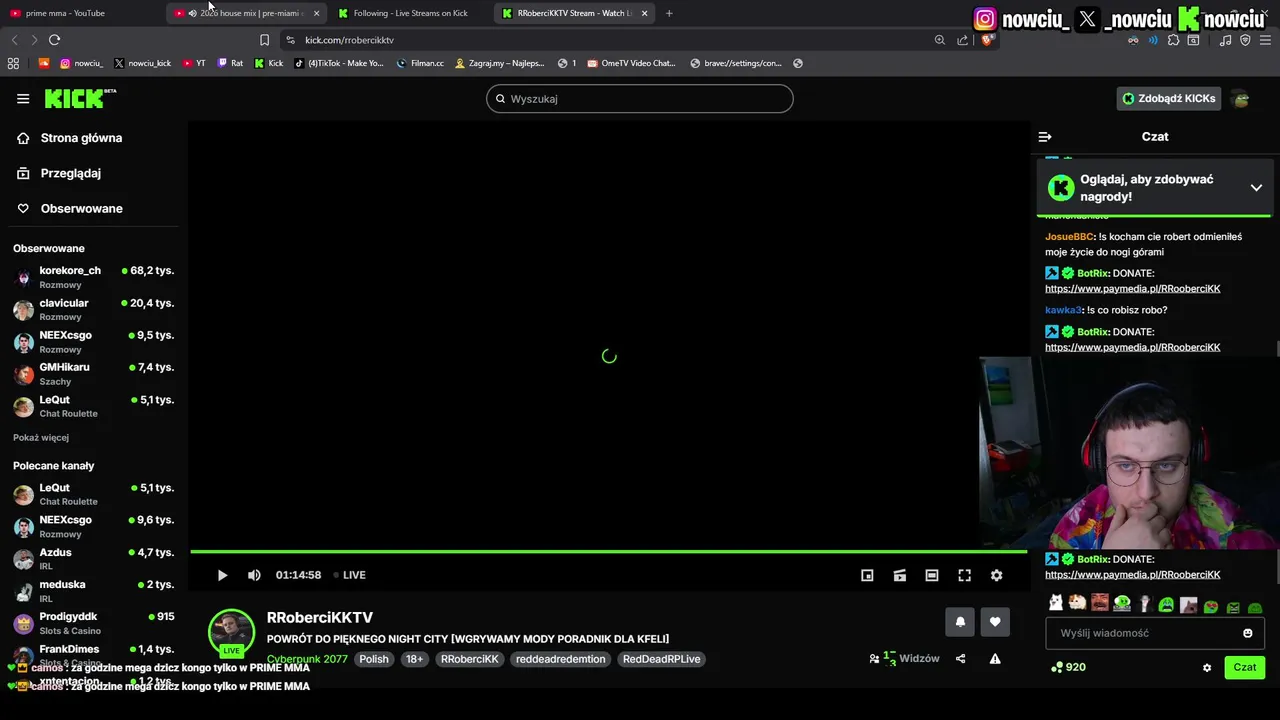This screenshot has width=1280, height=720.
Task: Open chat settings gear icon
Action: [x=1207, y=667]
